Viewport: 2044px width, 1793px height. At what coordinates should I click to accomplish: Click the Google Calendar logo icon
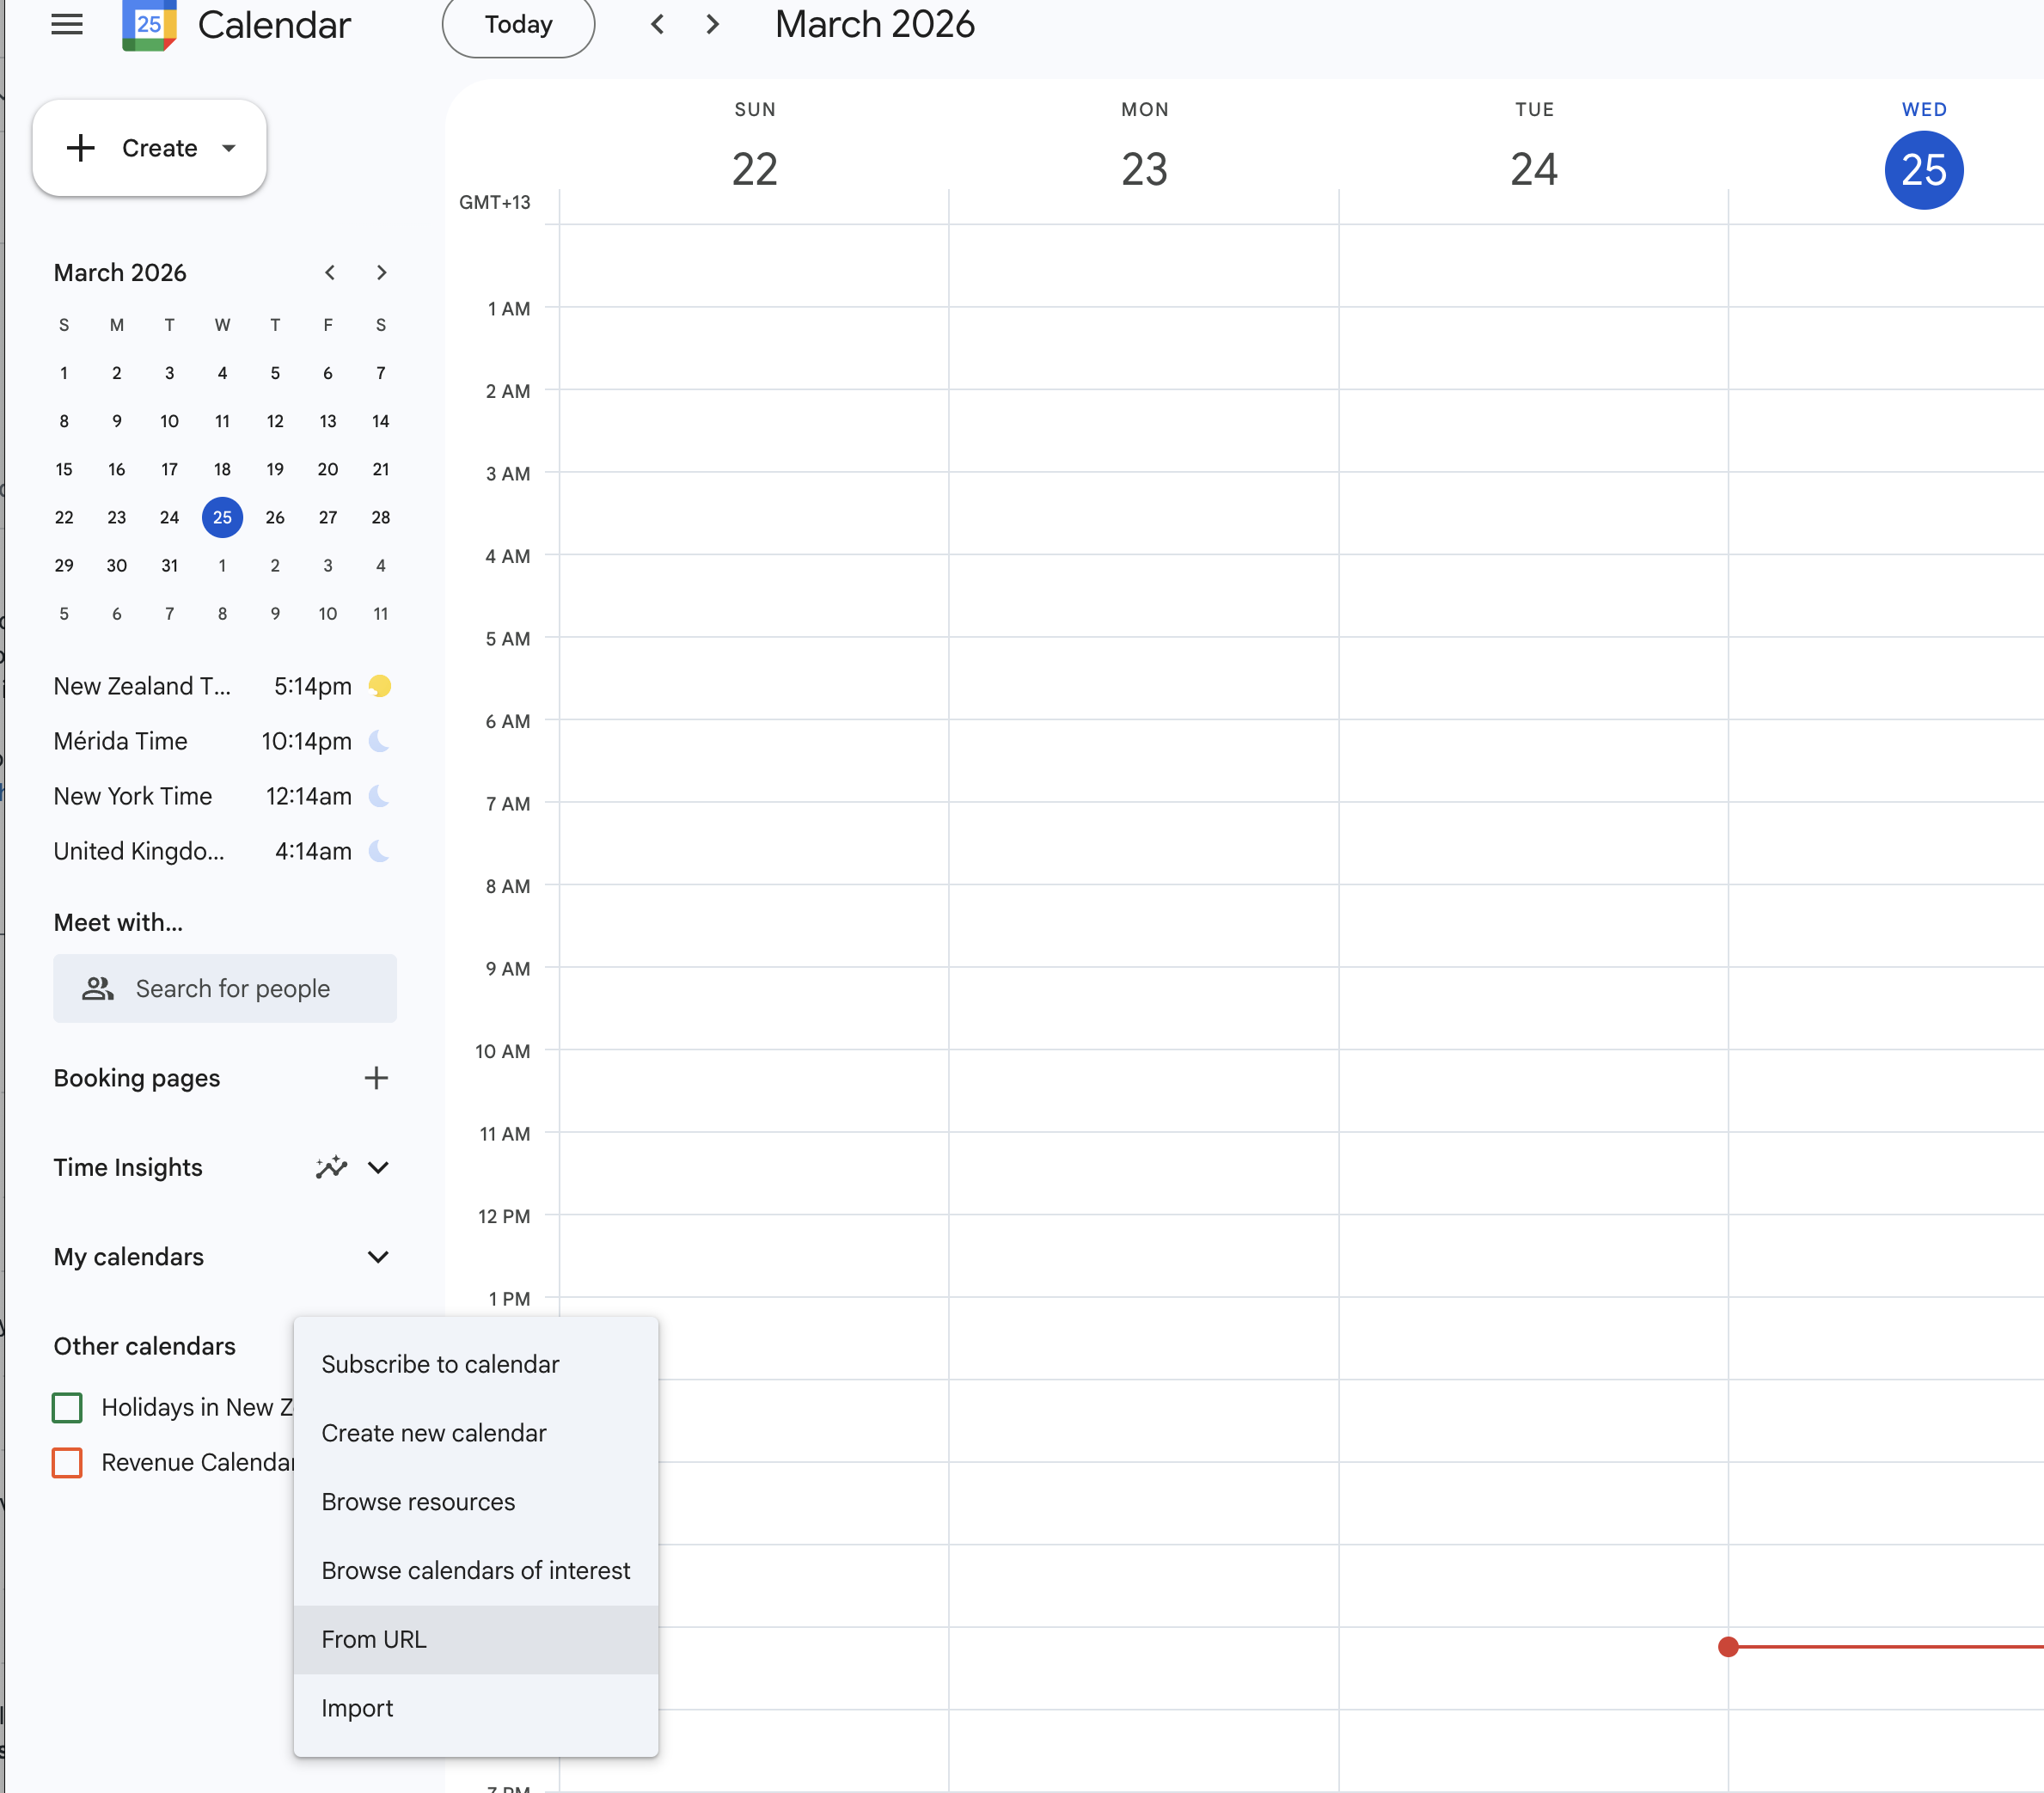148,24
